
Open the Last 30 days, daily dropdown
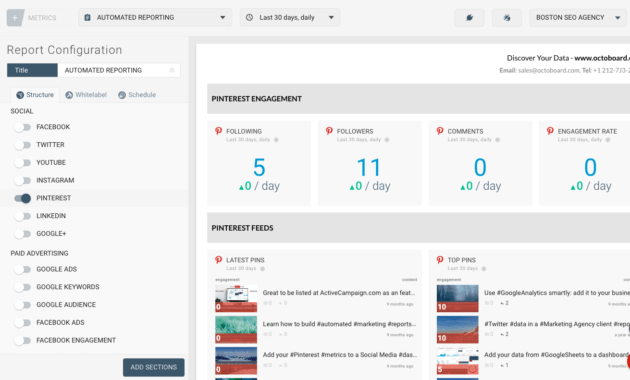[x=290, y=18]
